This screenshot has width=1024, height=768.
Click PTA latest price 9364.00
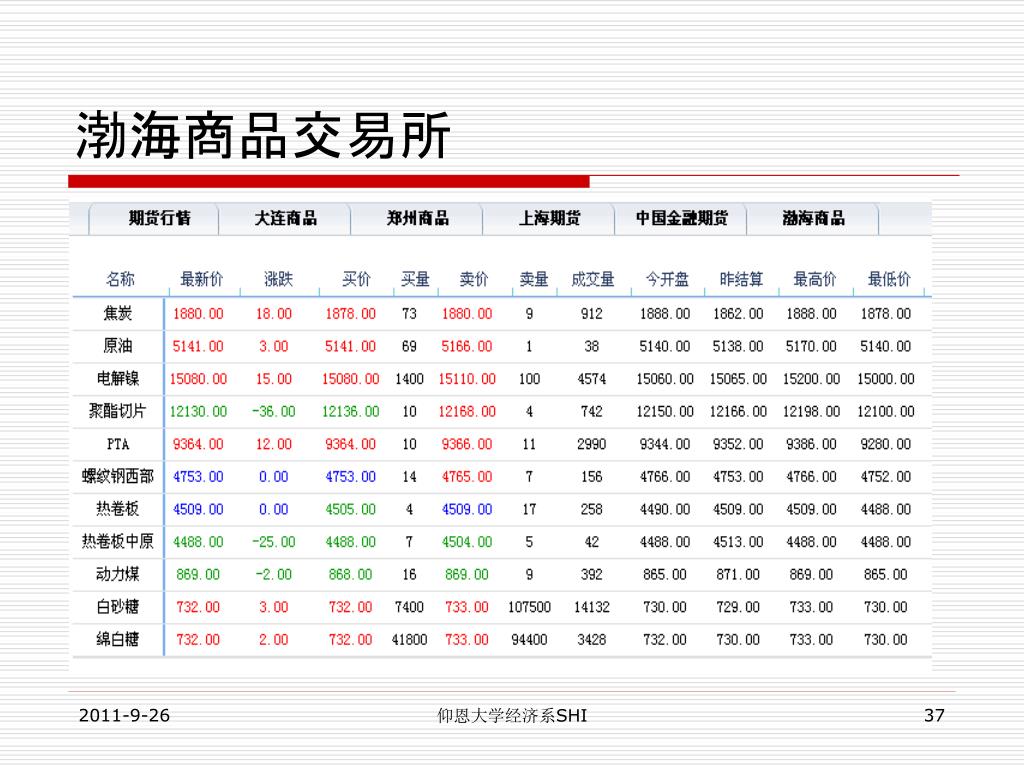(x=198, y=445)
